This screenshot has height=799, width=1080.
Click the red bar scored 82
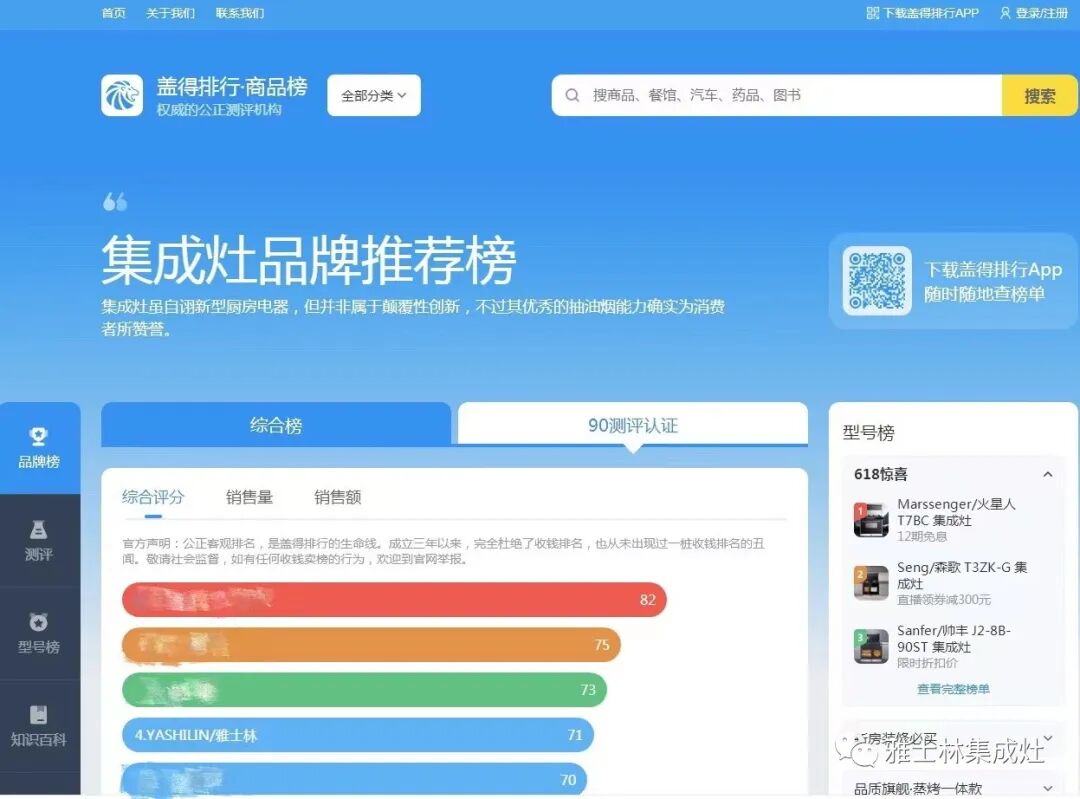[394, 599]
